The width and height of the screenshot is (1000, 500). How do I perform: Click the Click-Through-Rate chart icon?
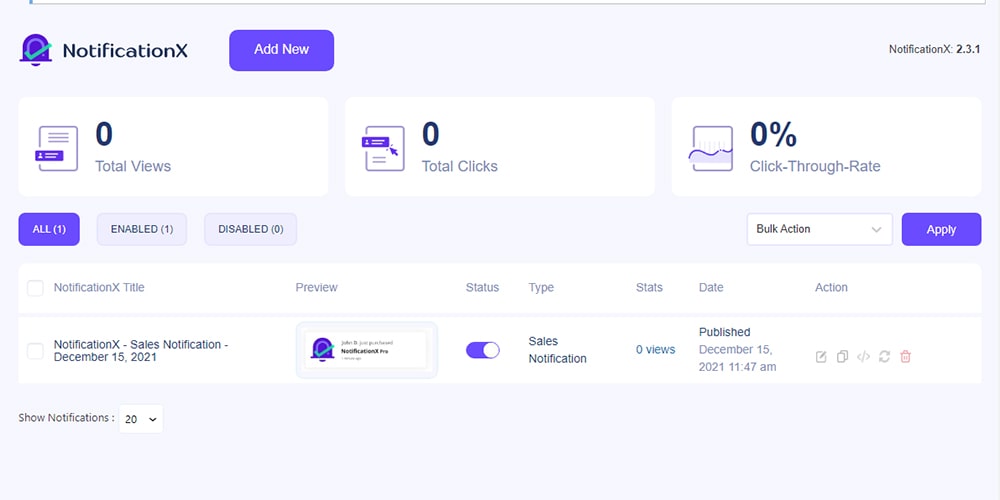click(710, 148)
